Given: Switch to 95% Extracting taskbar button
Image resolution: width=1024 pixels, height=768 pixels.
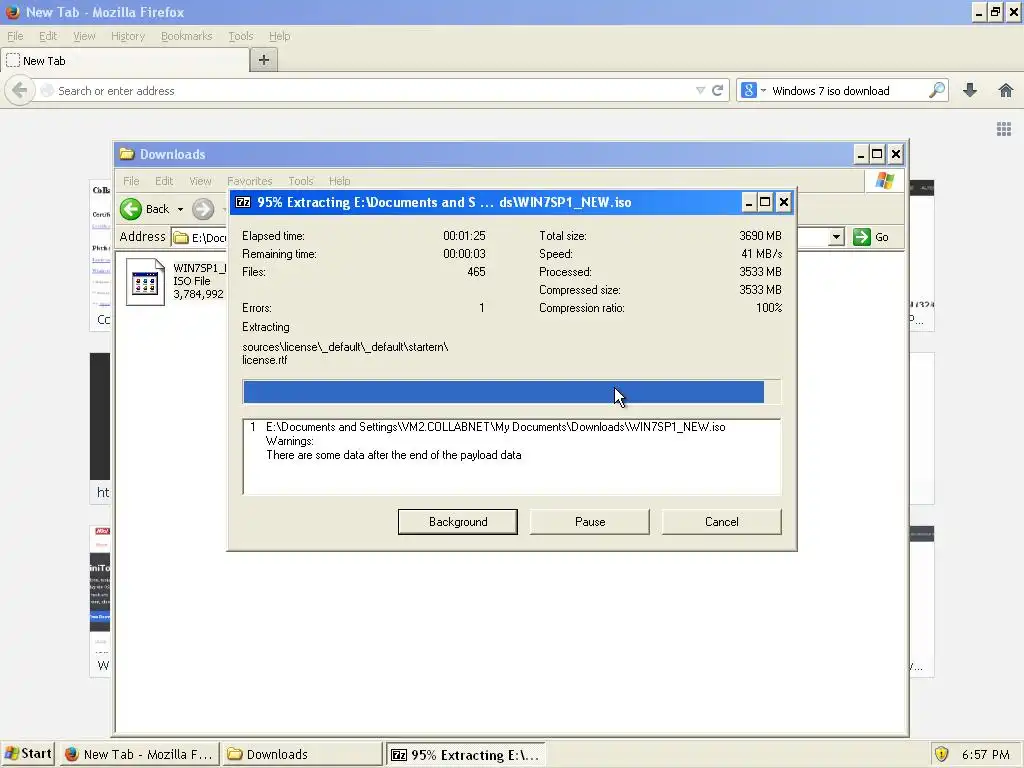Looking at the screenshot, I should 466,754.
